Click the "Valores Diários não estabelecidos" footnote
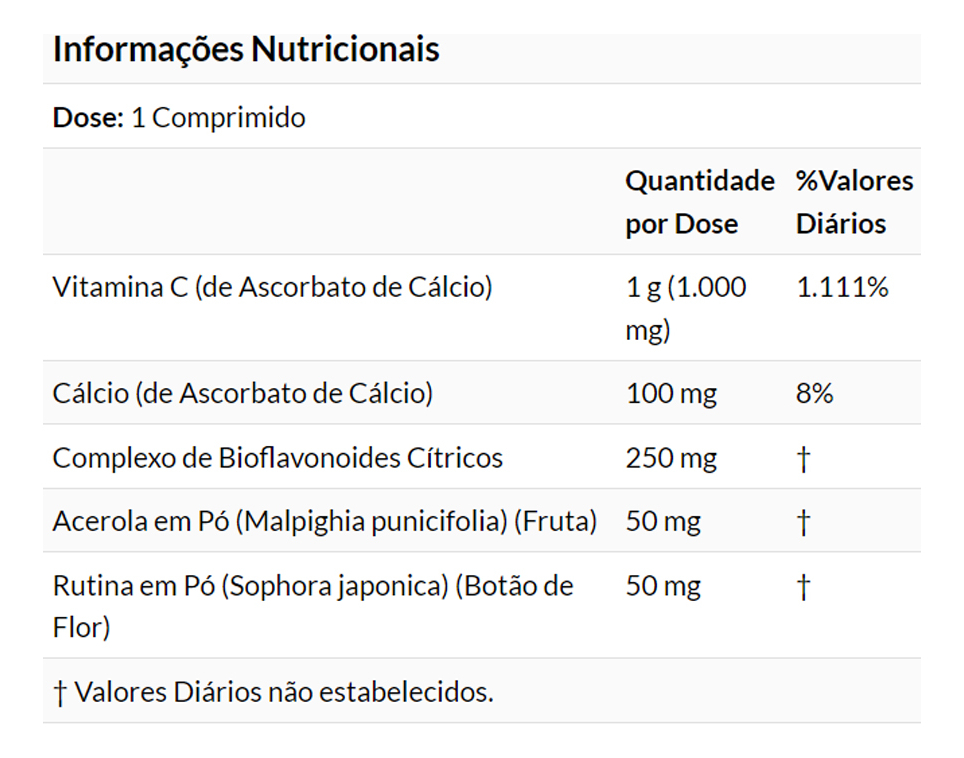The image size is (964, 758). pos(273,692)
